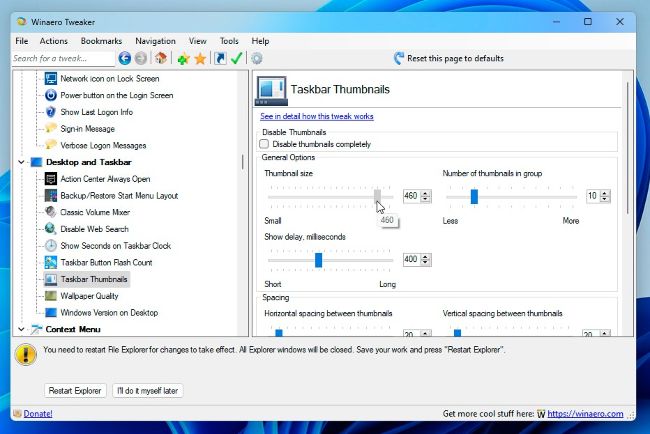Click the Windows Version on Desktop icon
Image resolution: width=650 pixels, height=434 pixels.
click(x=51, y=313)
